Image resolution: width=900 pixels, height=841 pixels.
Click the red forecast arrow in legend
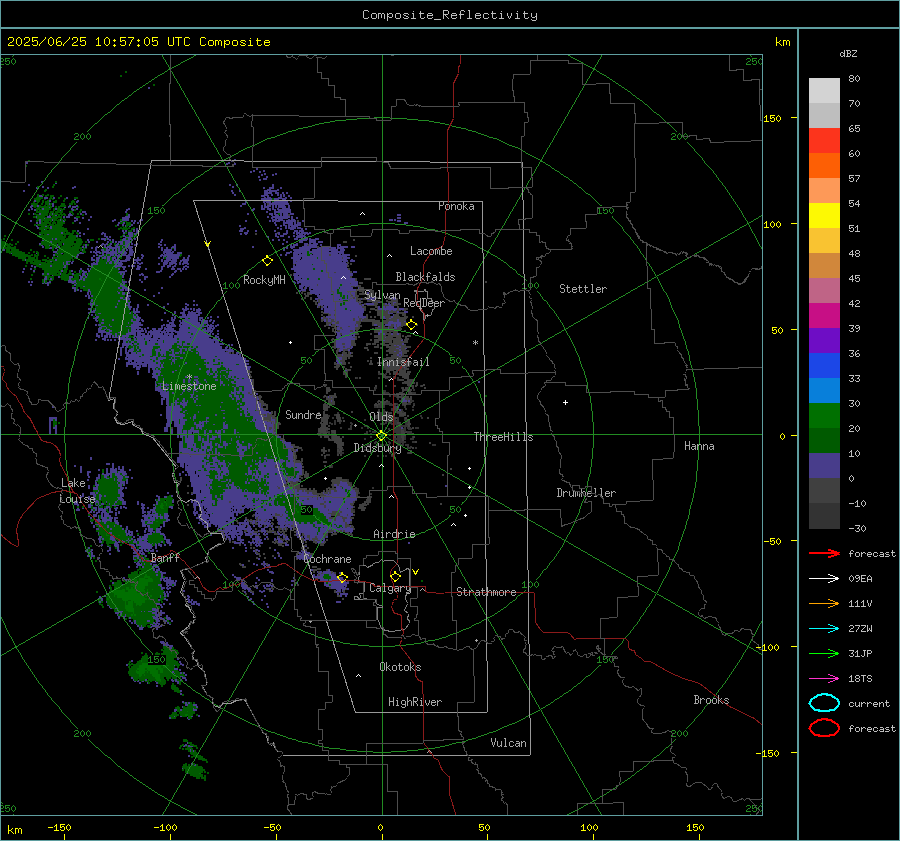824,553
